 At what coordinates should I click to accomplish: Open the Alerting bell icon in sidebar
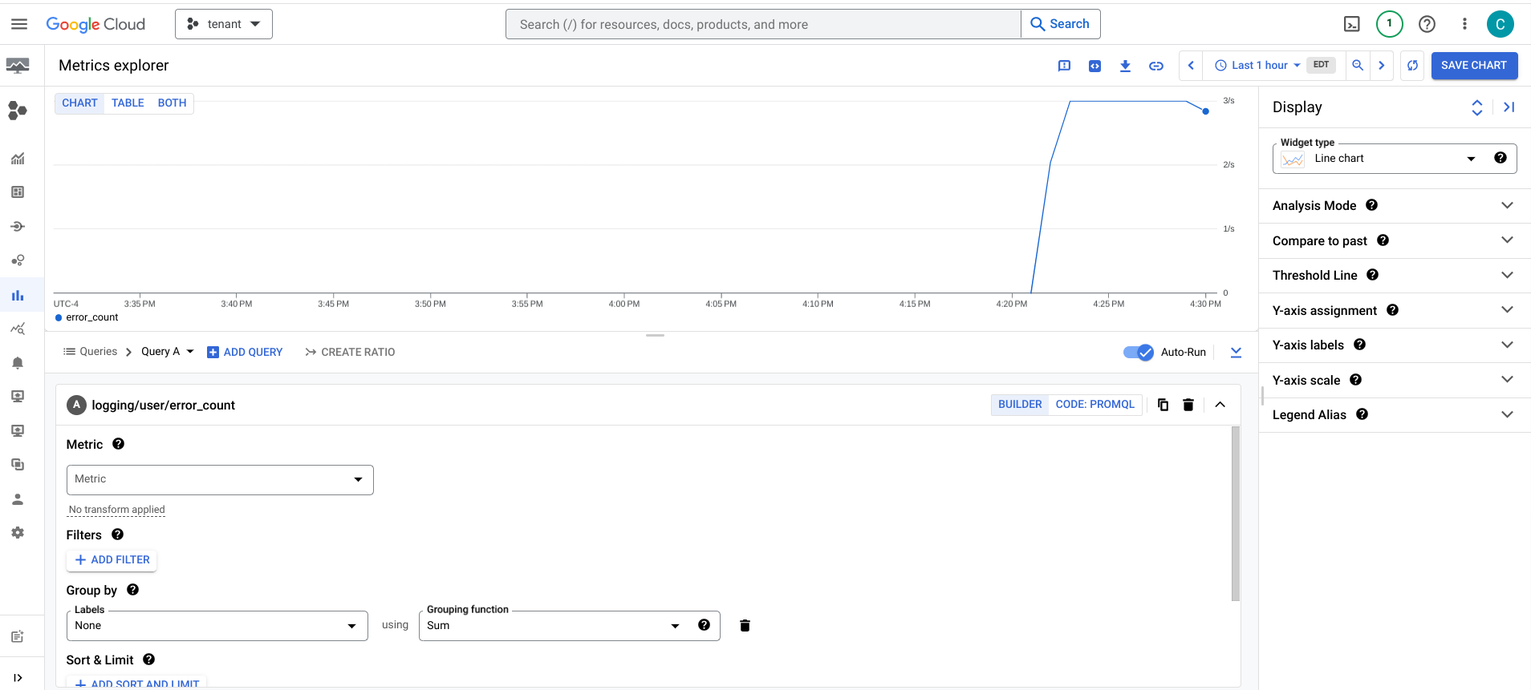click(17, 363)
